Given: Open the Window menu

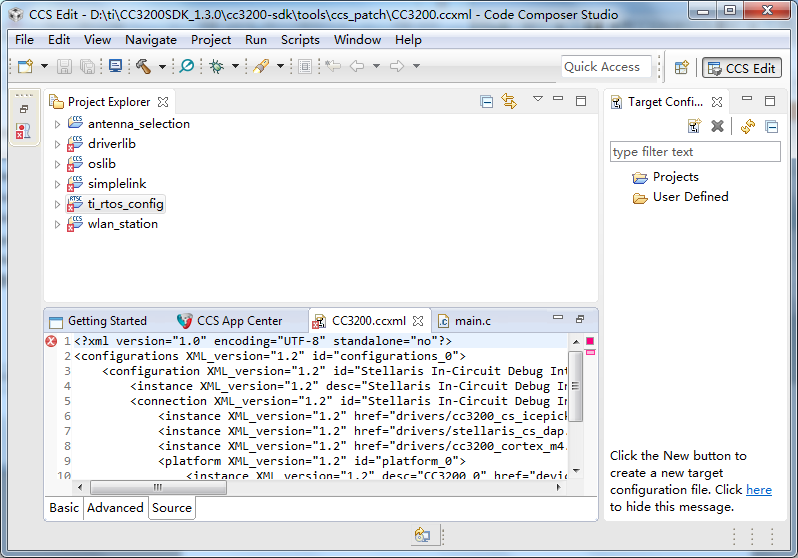Looking at the screenshot, I should coord(357,40).
